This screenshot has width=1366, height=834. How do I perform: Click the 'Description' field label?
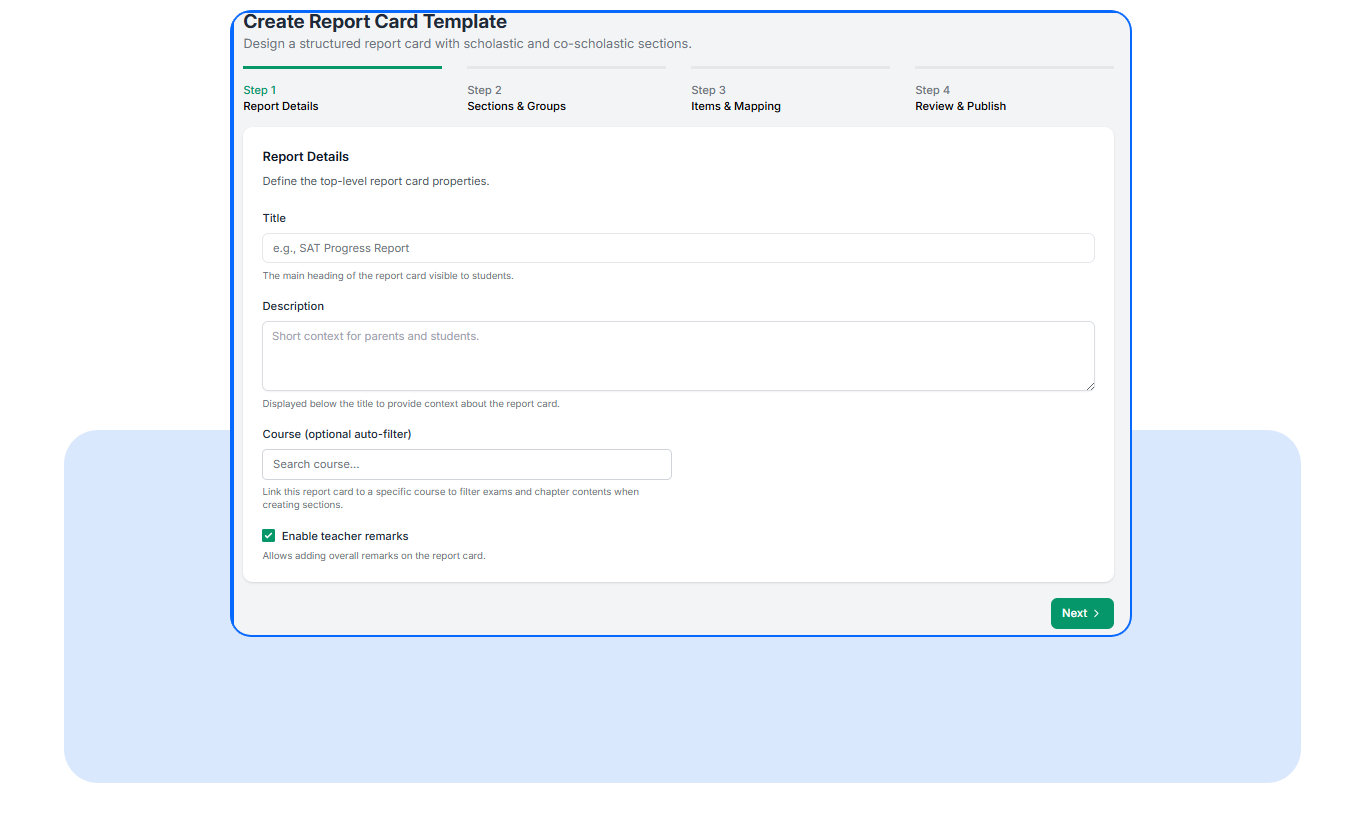point(293,306)
